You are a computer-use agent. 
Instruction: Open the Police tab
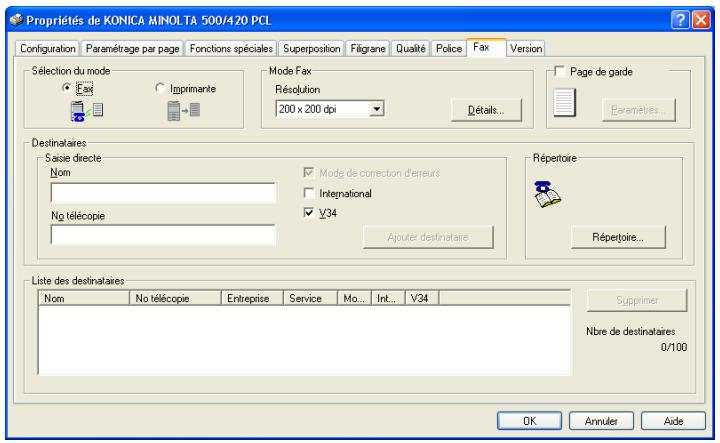tap(449, 48)
